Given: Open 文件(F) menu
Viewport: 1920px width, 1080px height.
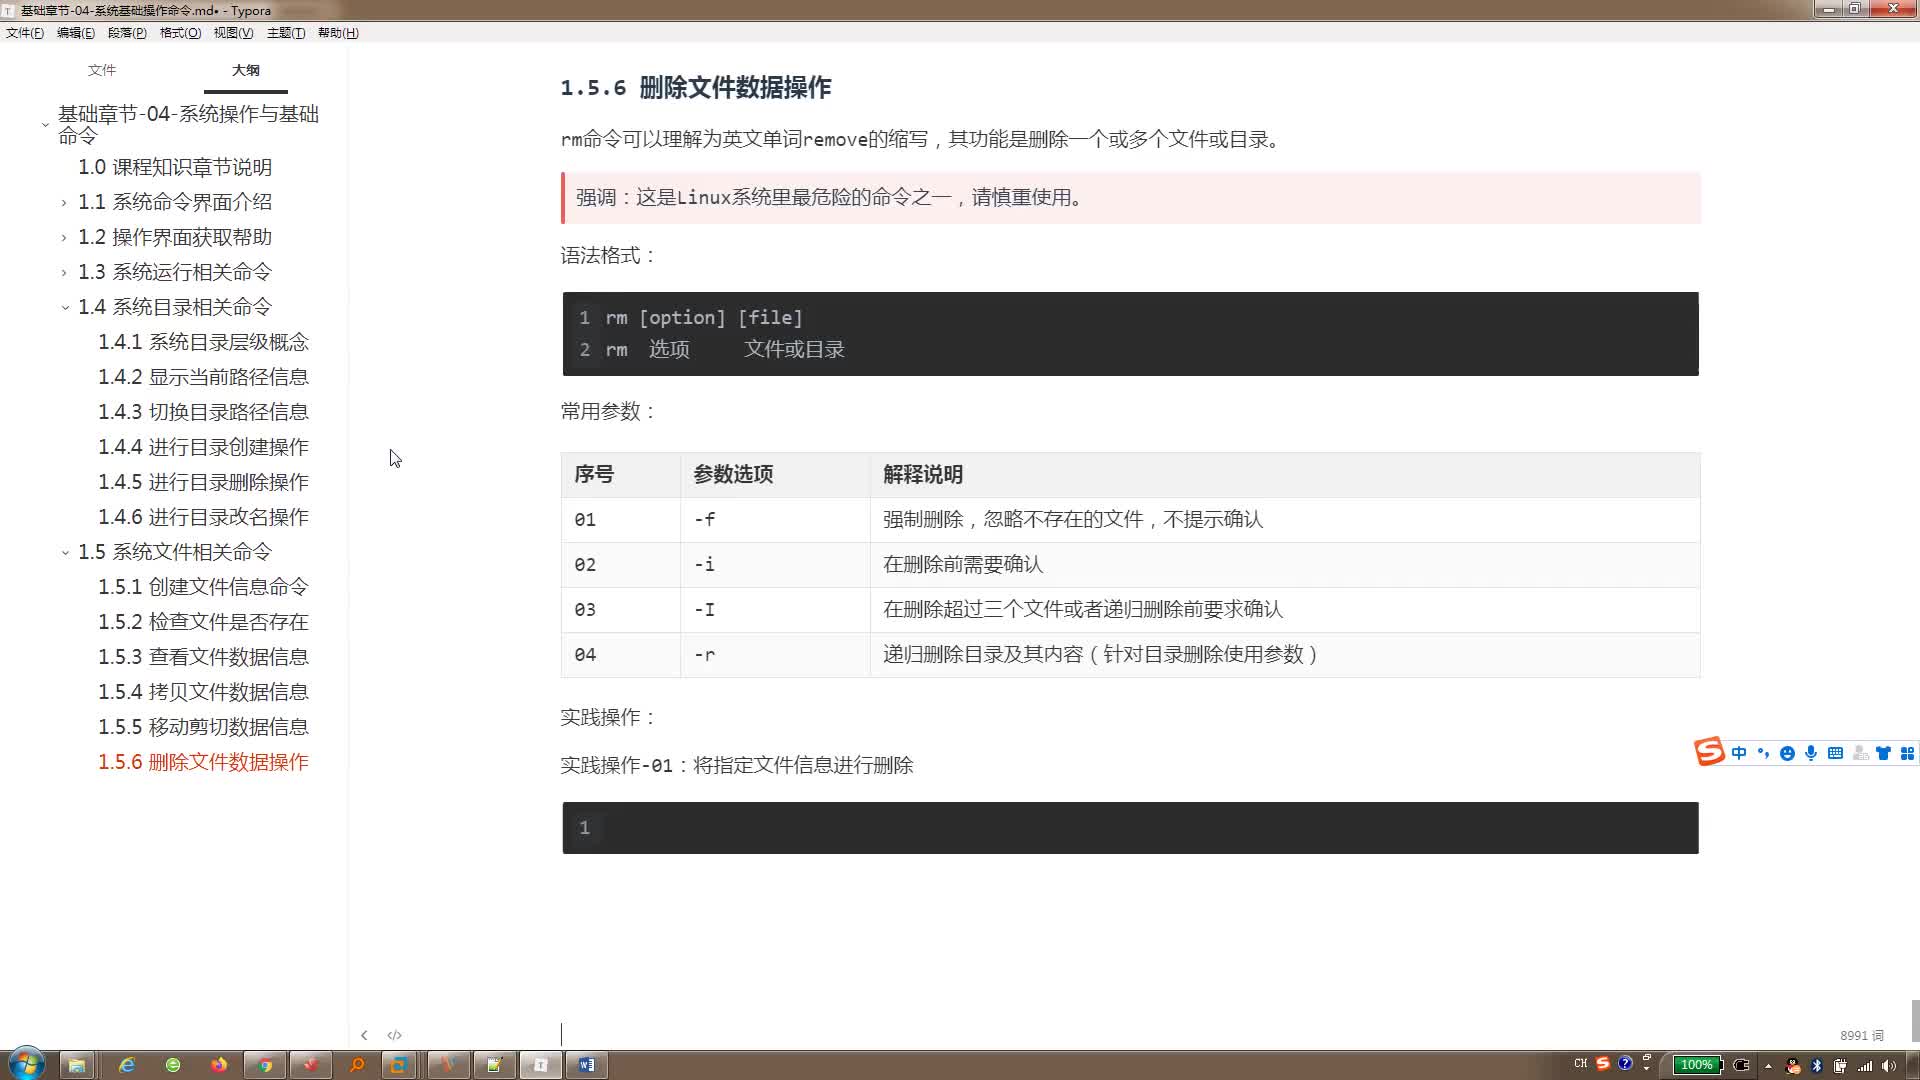Looking at the screenshot, I should [x=25, y=33].
